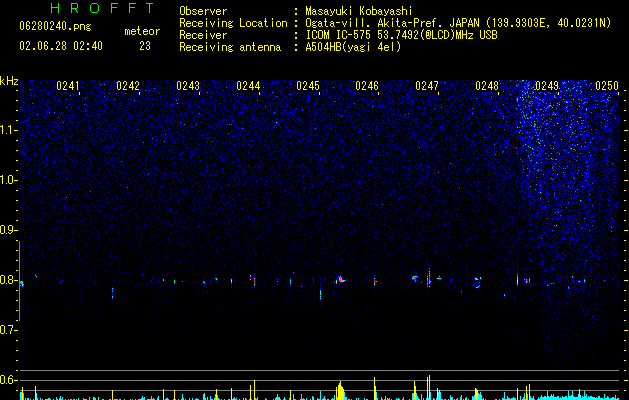Click the bright meteor echo after 0245
The width and height of the screenshot is (629, 400).
(341, 279)
